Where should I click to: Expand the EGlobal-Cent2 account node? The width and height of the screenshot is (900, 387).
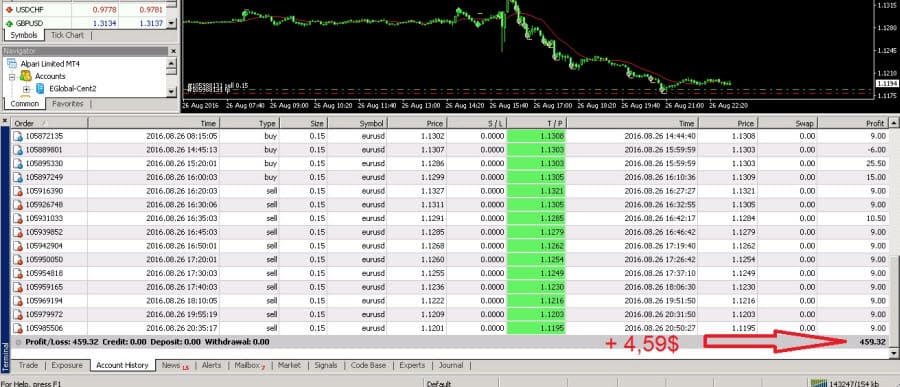click(26, 89)
